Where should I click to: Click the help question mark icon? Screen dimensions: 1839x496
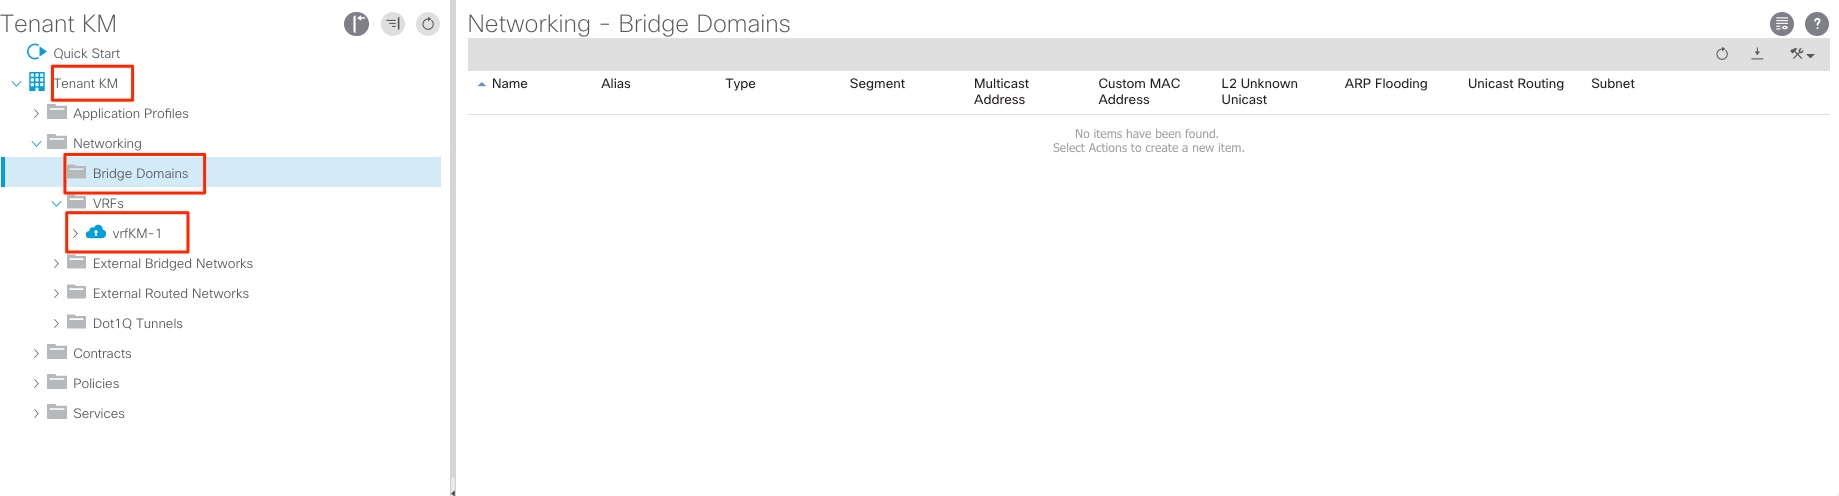(x=1816, y=24)
